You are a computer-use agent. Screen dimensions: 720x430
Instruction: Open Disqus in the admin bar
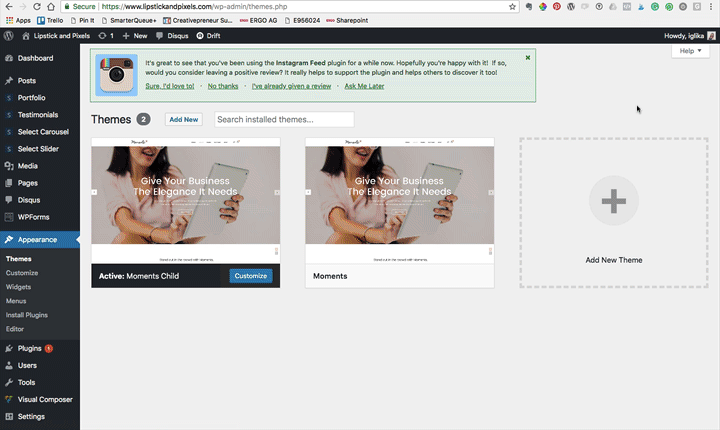coord(172,35)
